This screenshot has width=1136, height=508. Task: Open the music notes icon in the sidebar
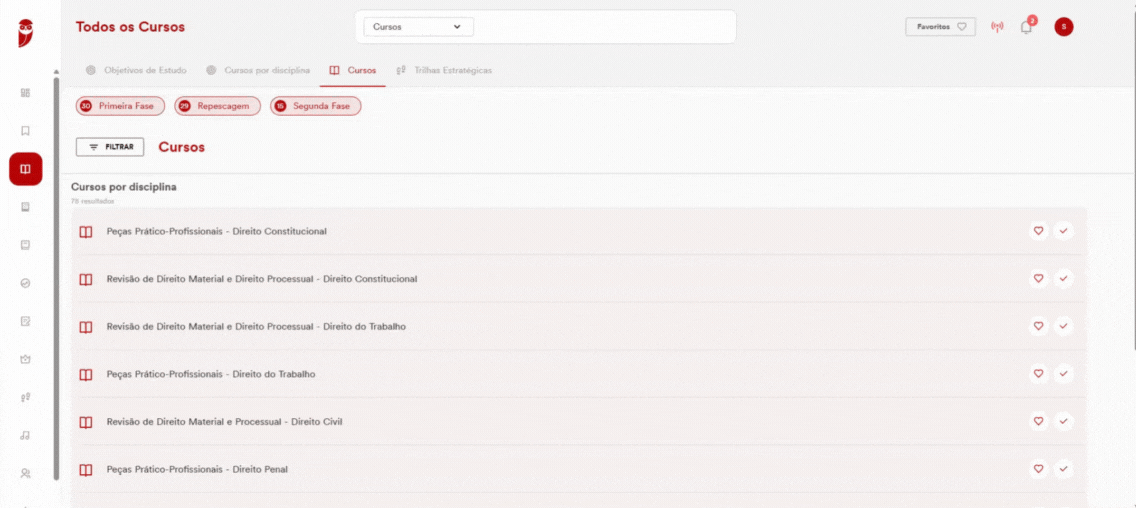[25, 436]
